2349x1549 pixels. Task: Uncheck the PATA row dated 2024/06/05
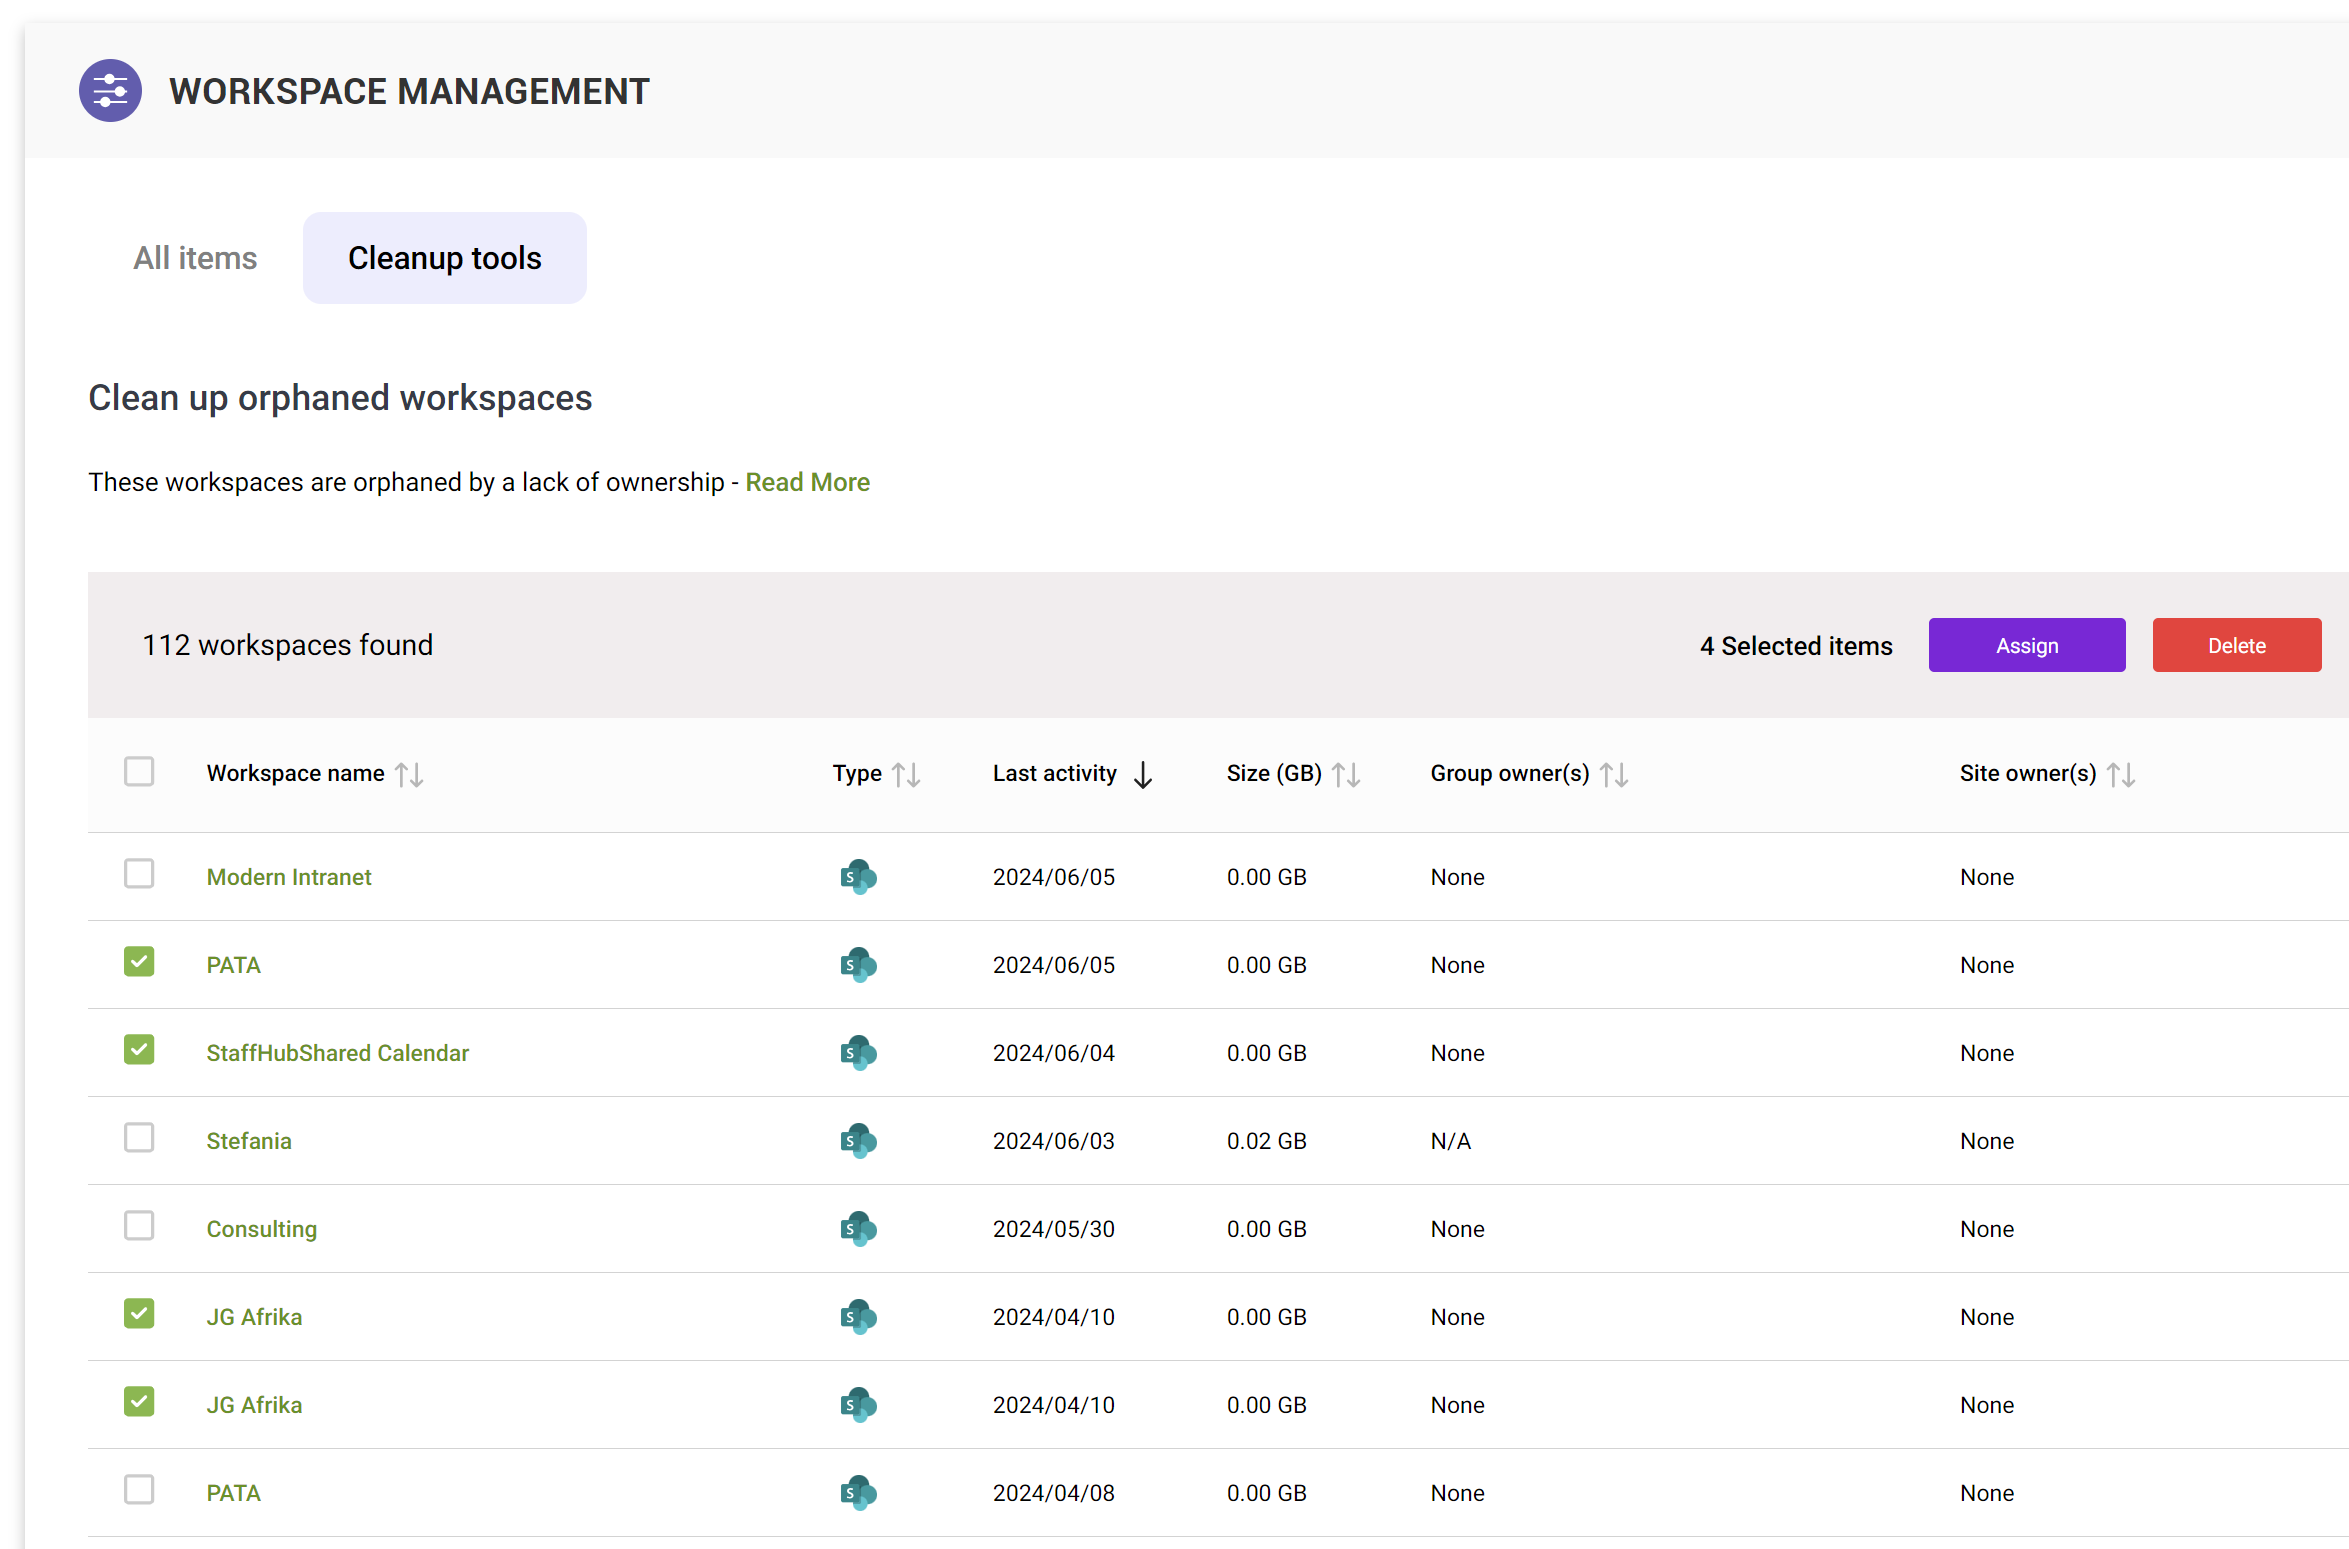coord(139,962)
